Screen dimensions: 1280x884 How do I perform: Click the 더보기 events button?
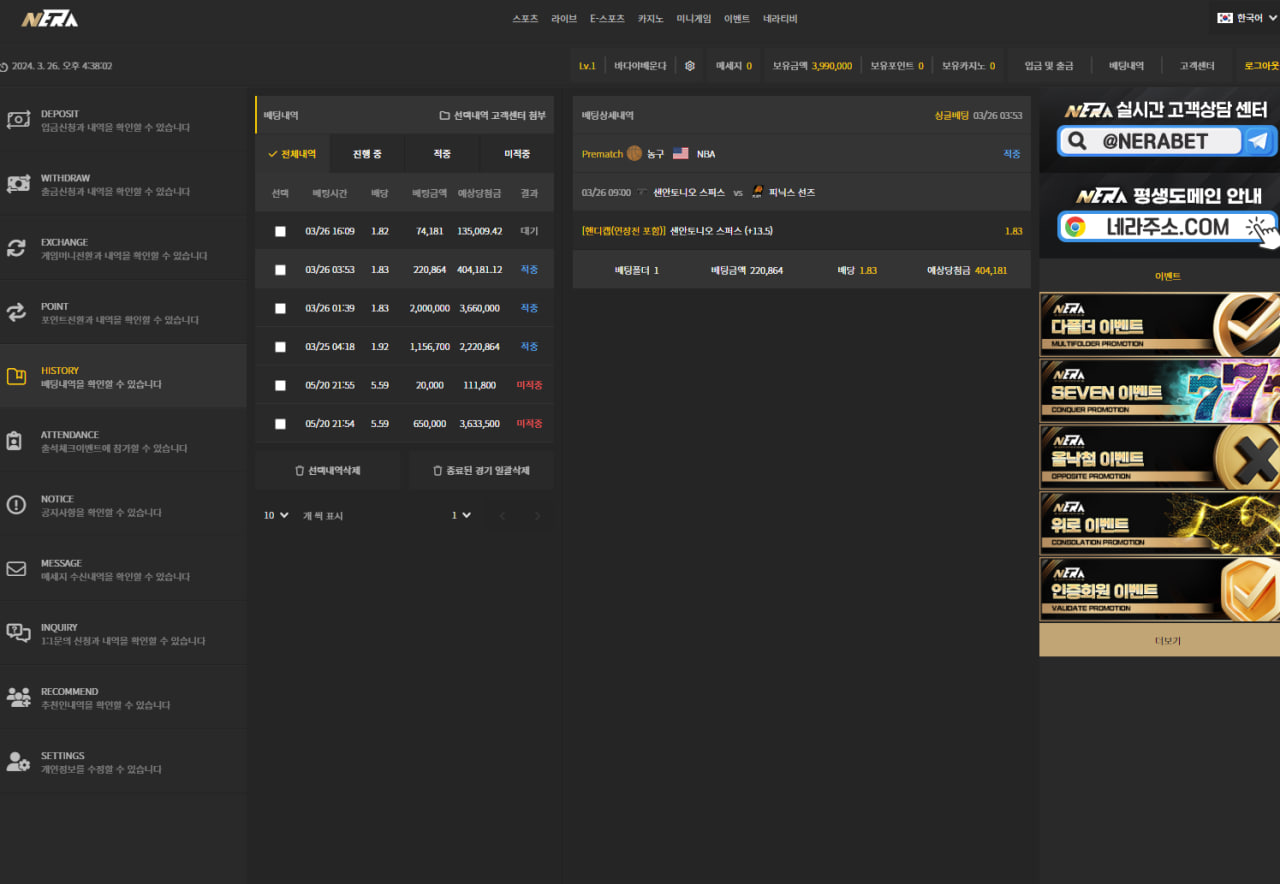pos(1159,641)
